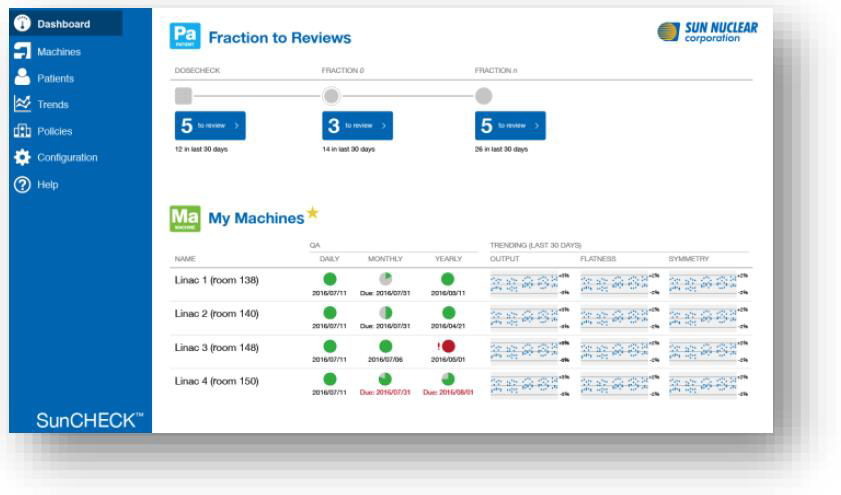
Task: Open DoseCheck 5 to review button
Action: 208,128
